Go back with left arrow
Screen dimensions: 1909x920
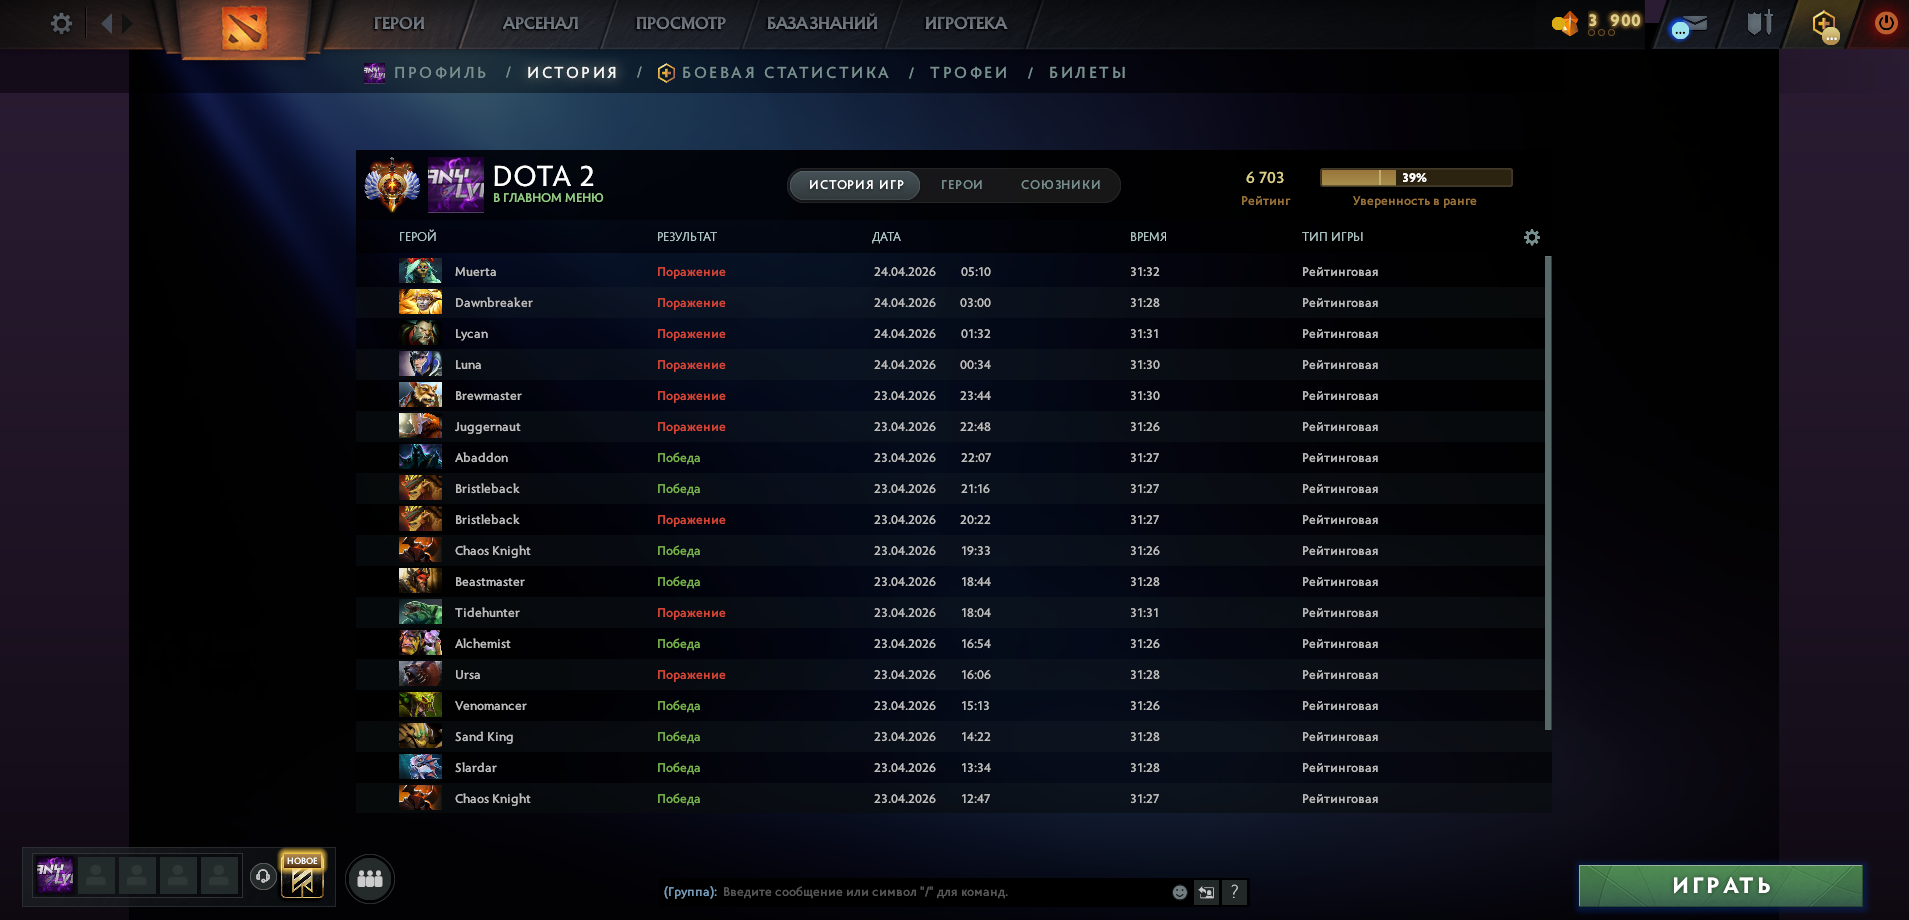[x=106, y=23]
